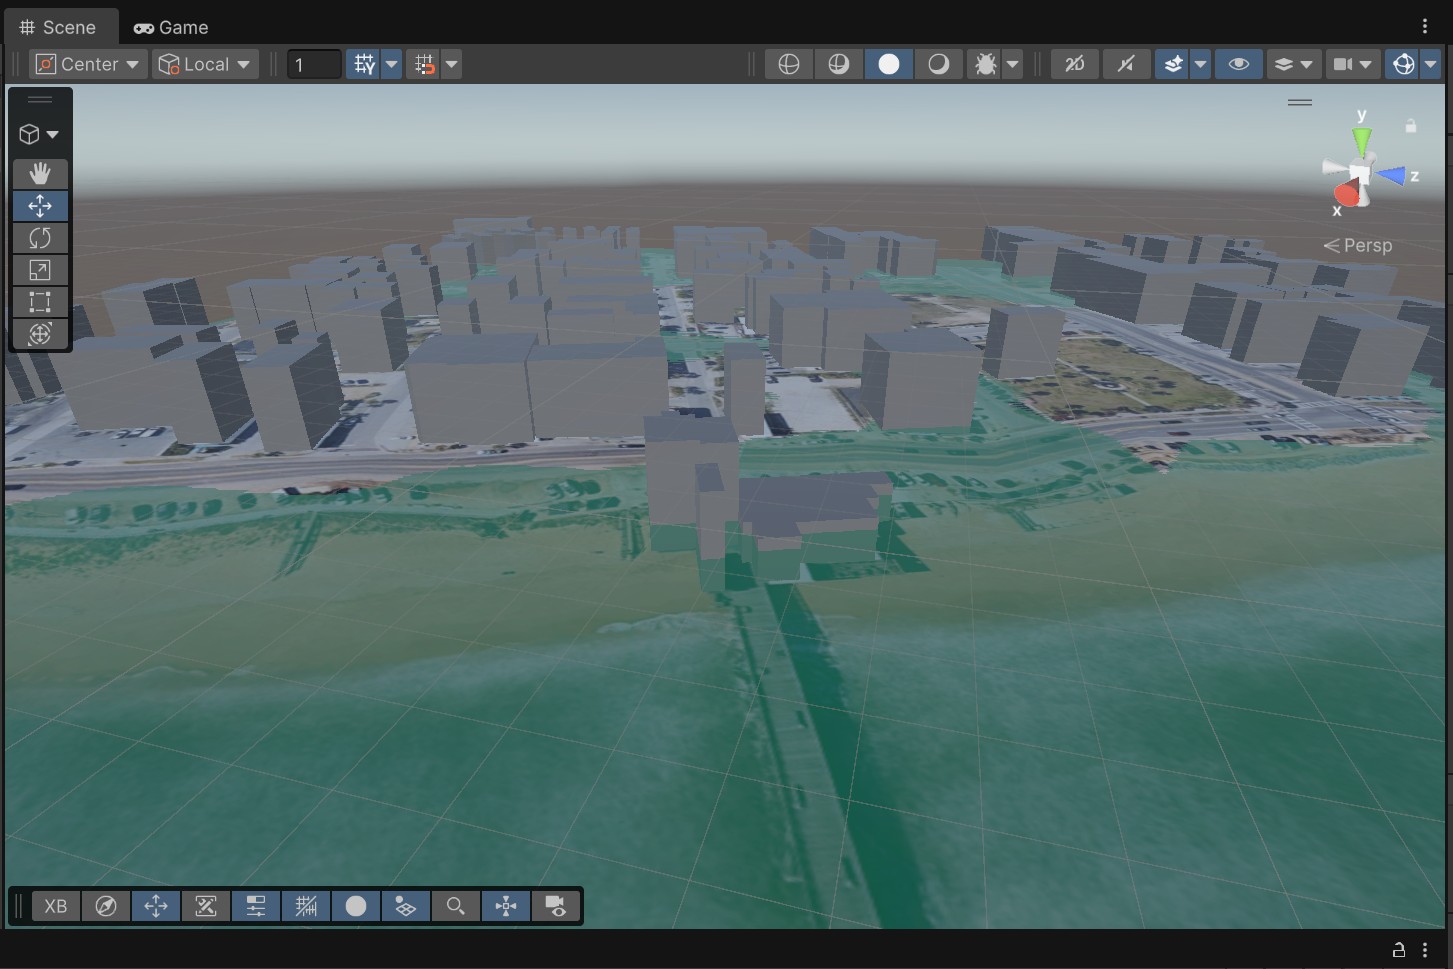
Task: Switch to the Game tab
Action: 171,27
